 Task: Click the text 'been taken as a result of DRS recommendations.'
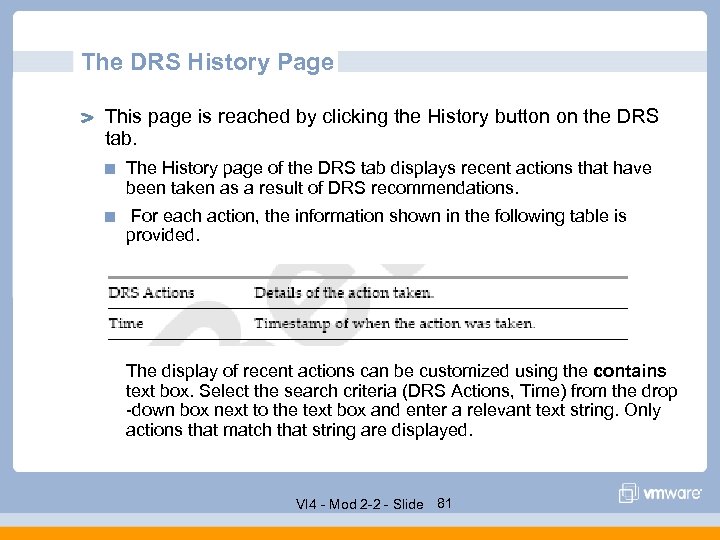point(322,188)
